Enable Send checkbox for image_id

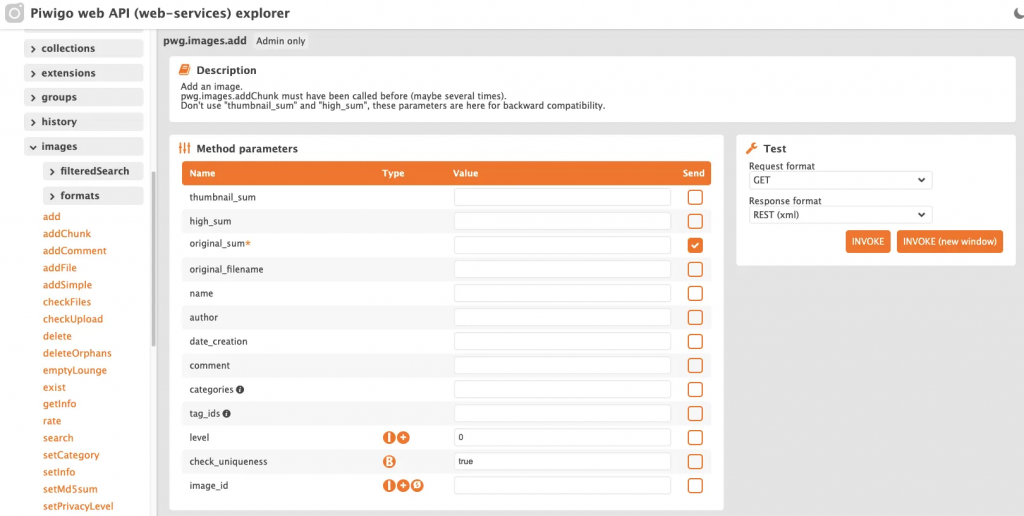(695, 485)
